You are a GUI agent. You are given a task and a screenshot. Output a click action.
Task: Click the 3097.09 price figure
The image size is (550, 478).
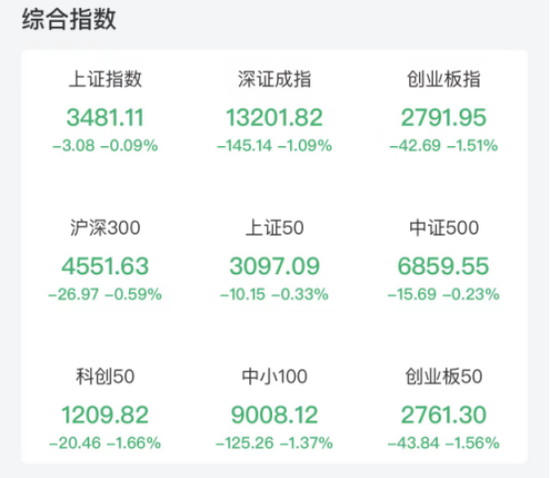click(x=274, y=266)
